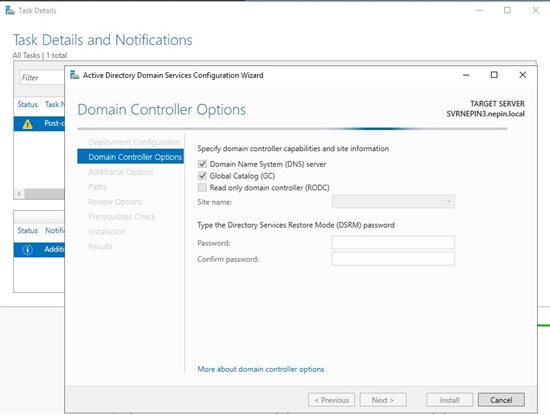
Task: Go to Prerequisites Check step
Action: coord(122,216)
